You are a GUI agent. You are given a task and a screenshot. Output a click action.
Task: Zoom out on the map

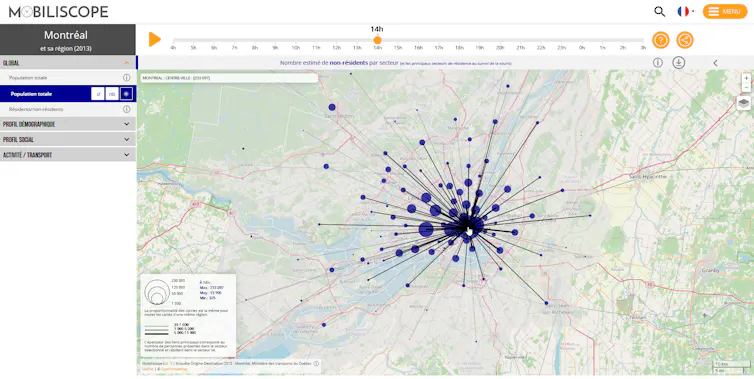[x=746, y=88]
